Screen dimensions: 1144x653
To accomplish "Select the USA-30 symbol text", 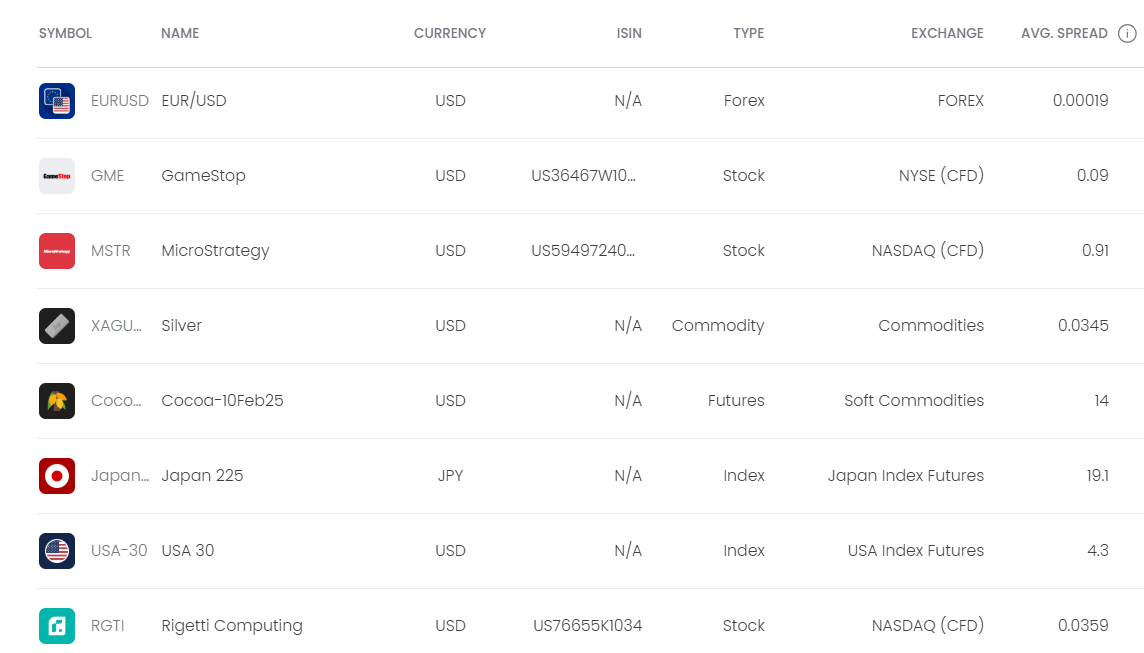I will [x=119, y=551].
